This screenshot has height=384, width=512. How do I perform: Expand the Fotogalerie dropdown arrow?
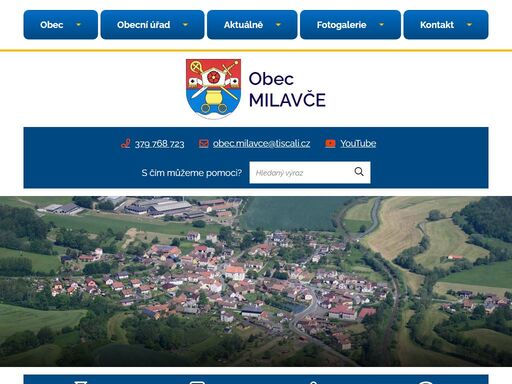coord(382,25)
